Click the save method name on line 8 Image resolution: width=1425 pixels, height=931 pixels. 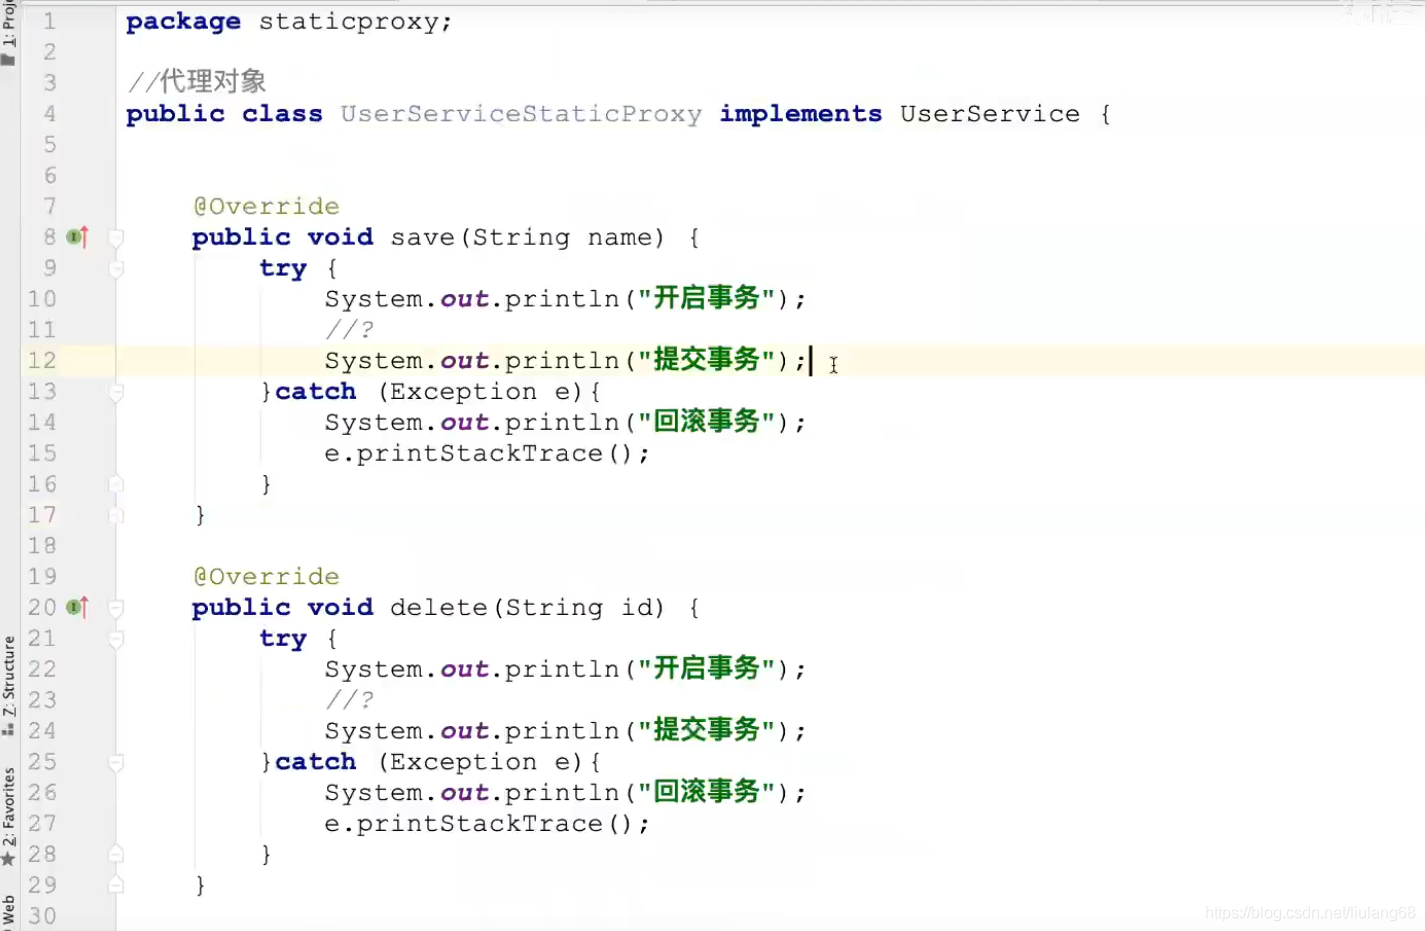[x=423, y=238]
